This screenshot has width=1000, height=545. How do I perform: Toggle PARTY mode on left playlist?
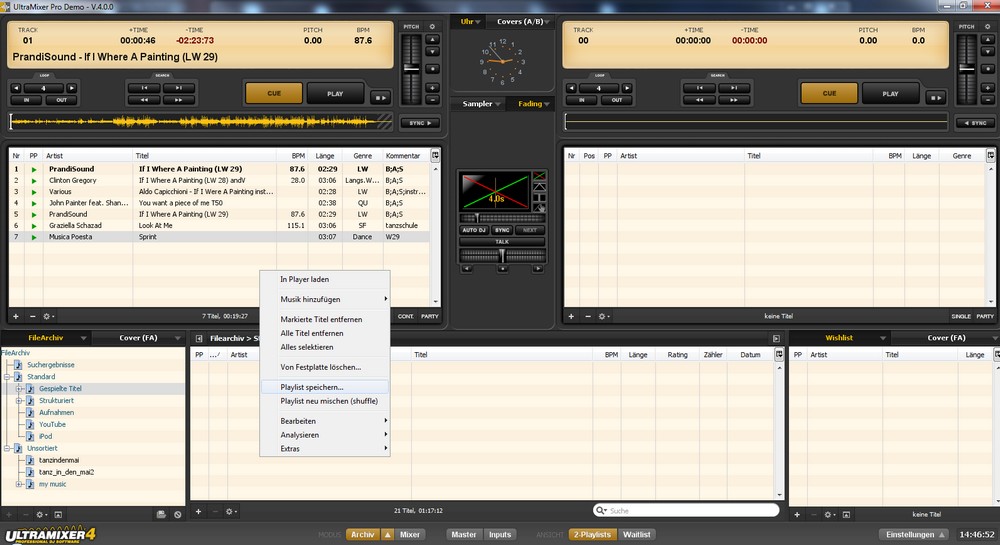click(430, 316)
